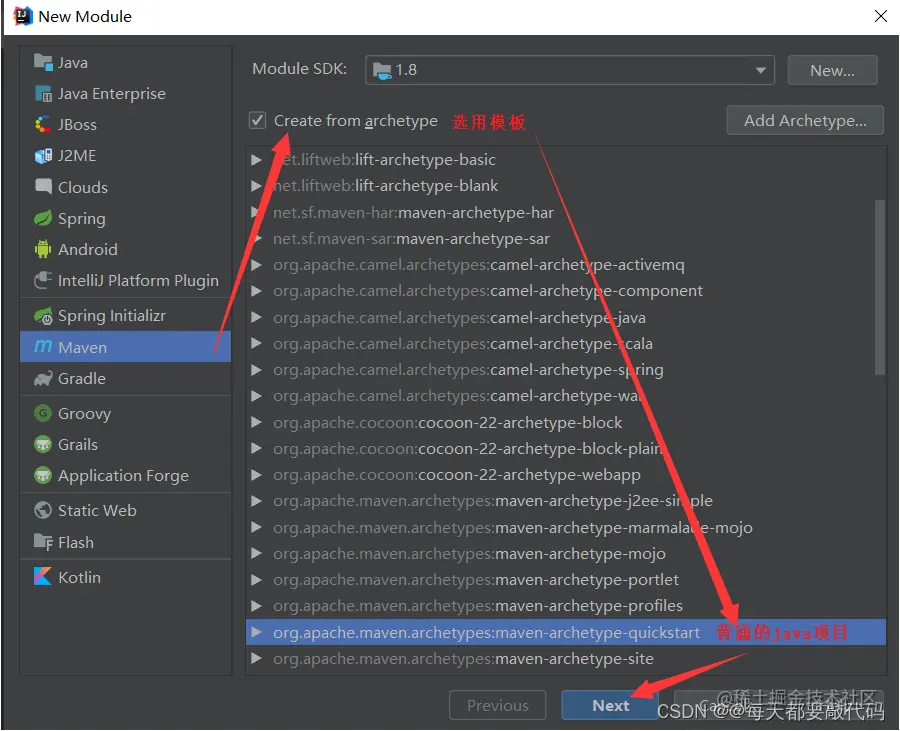Viewport: 900px width, 731px height.
Task: Expand camel-archetype-component node
Action: click(257, 291)
